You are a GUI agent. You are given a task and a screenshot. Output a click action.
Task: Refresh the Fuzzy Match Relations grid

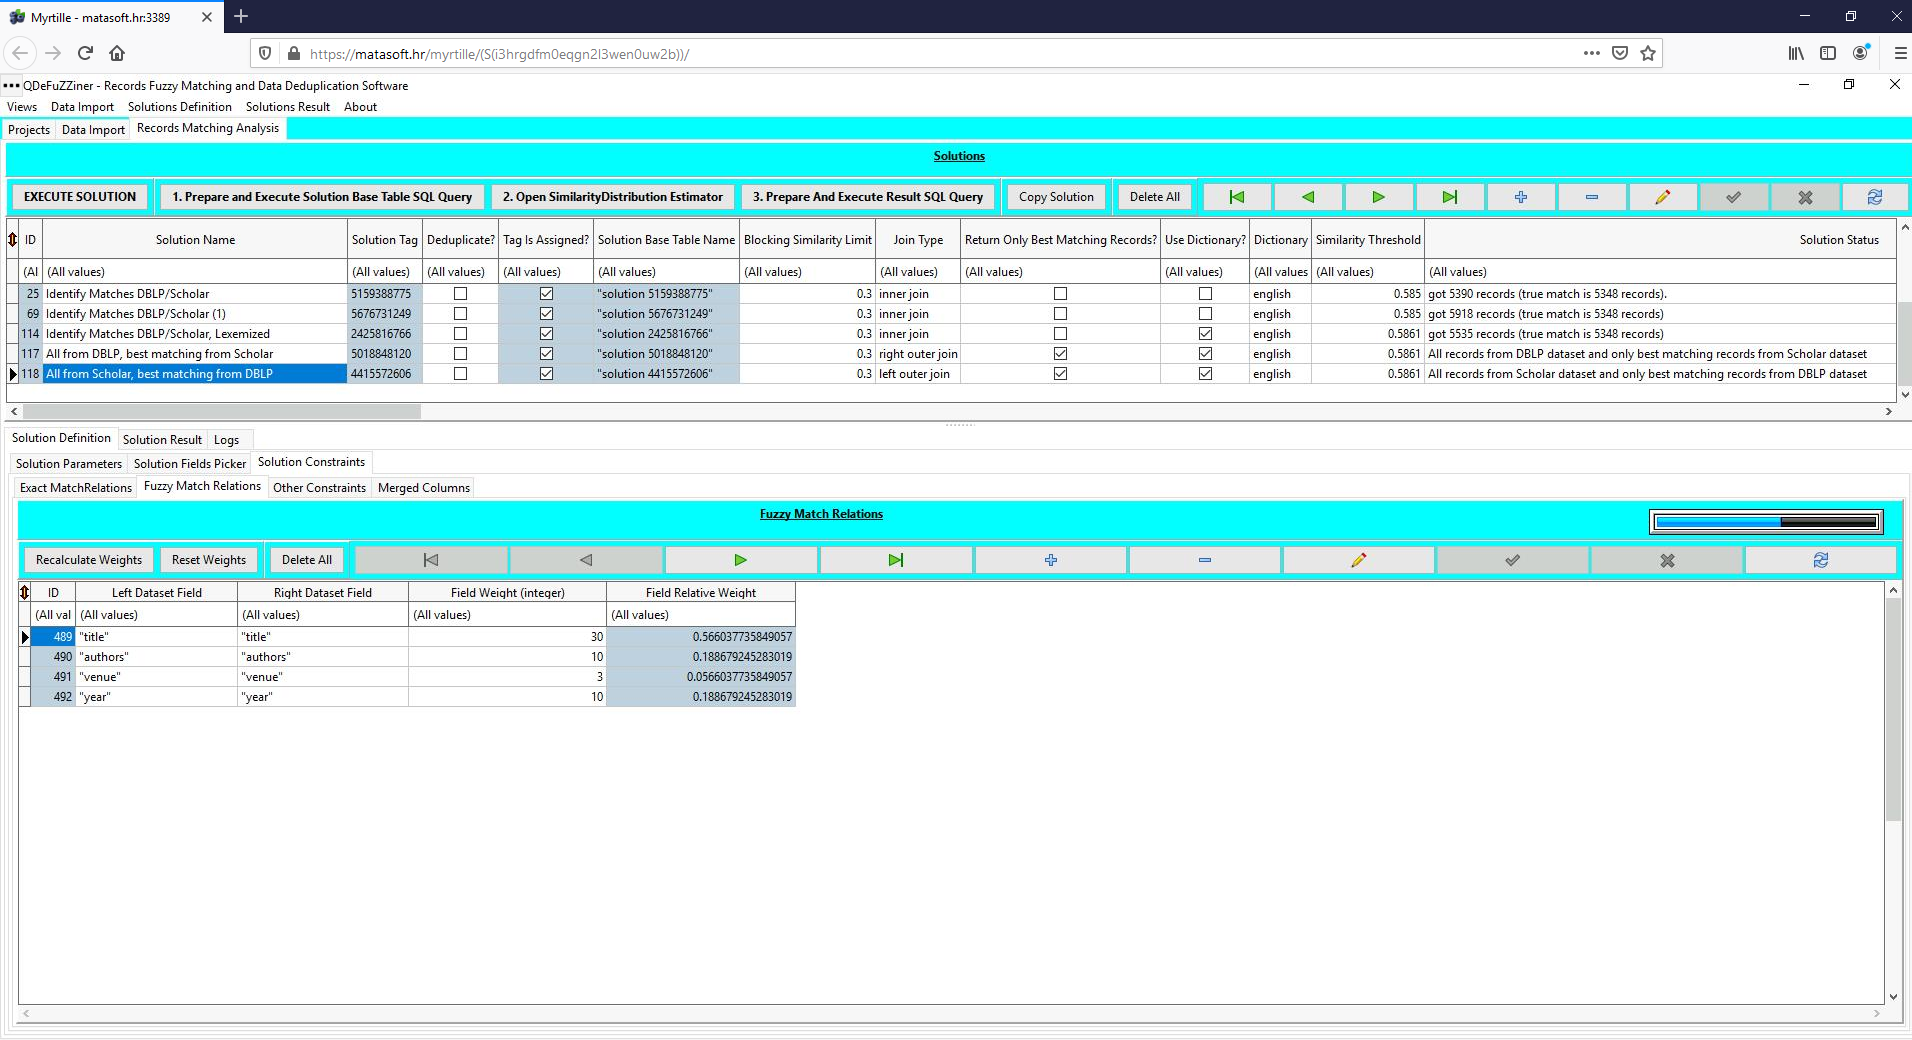click(1820, 560)
